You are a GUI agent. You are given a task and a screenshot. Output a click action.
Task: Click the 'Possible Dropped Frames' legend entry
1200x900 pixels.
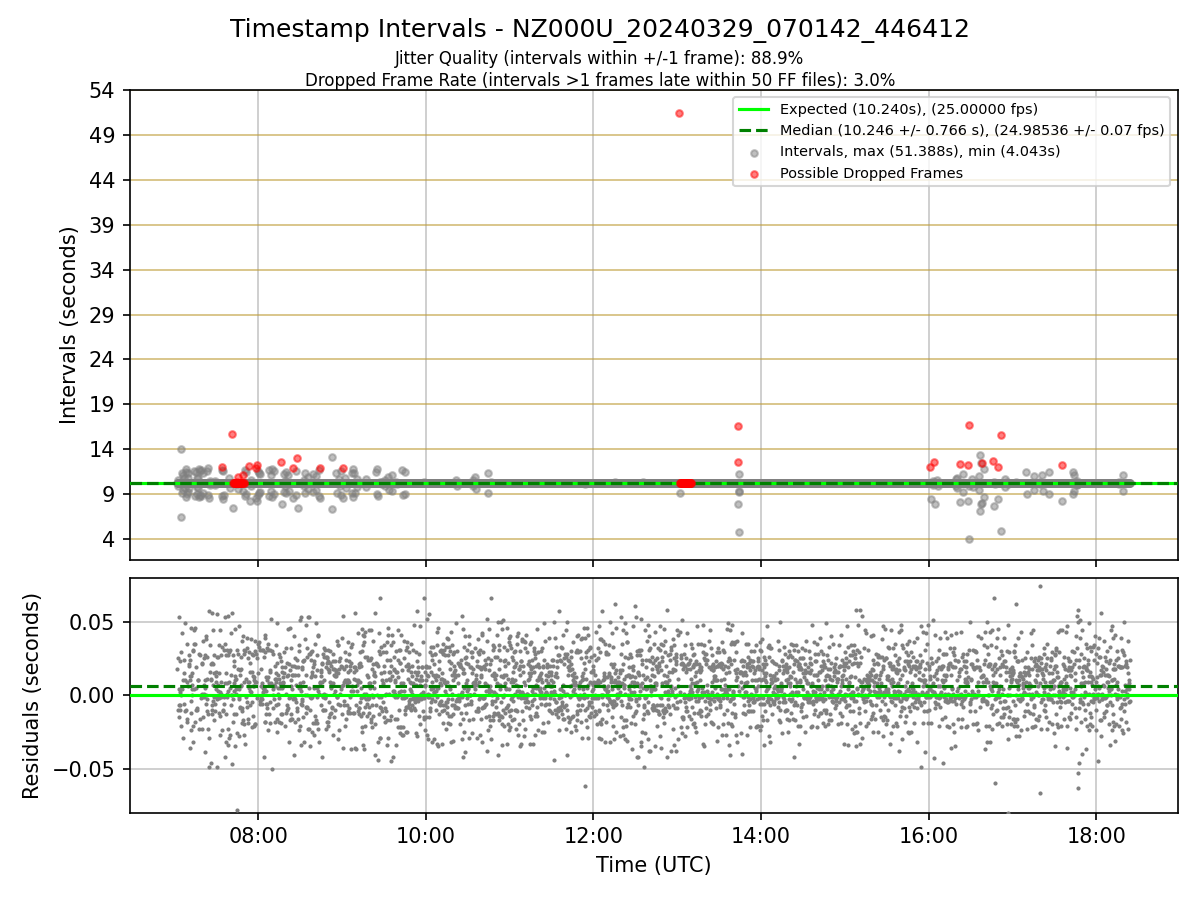(x=871, y=173)
